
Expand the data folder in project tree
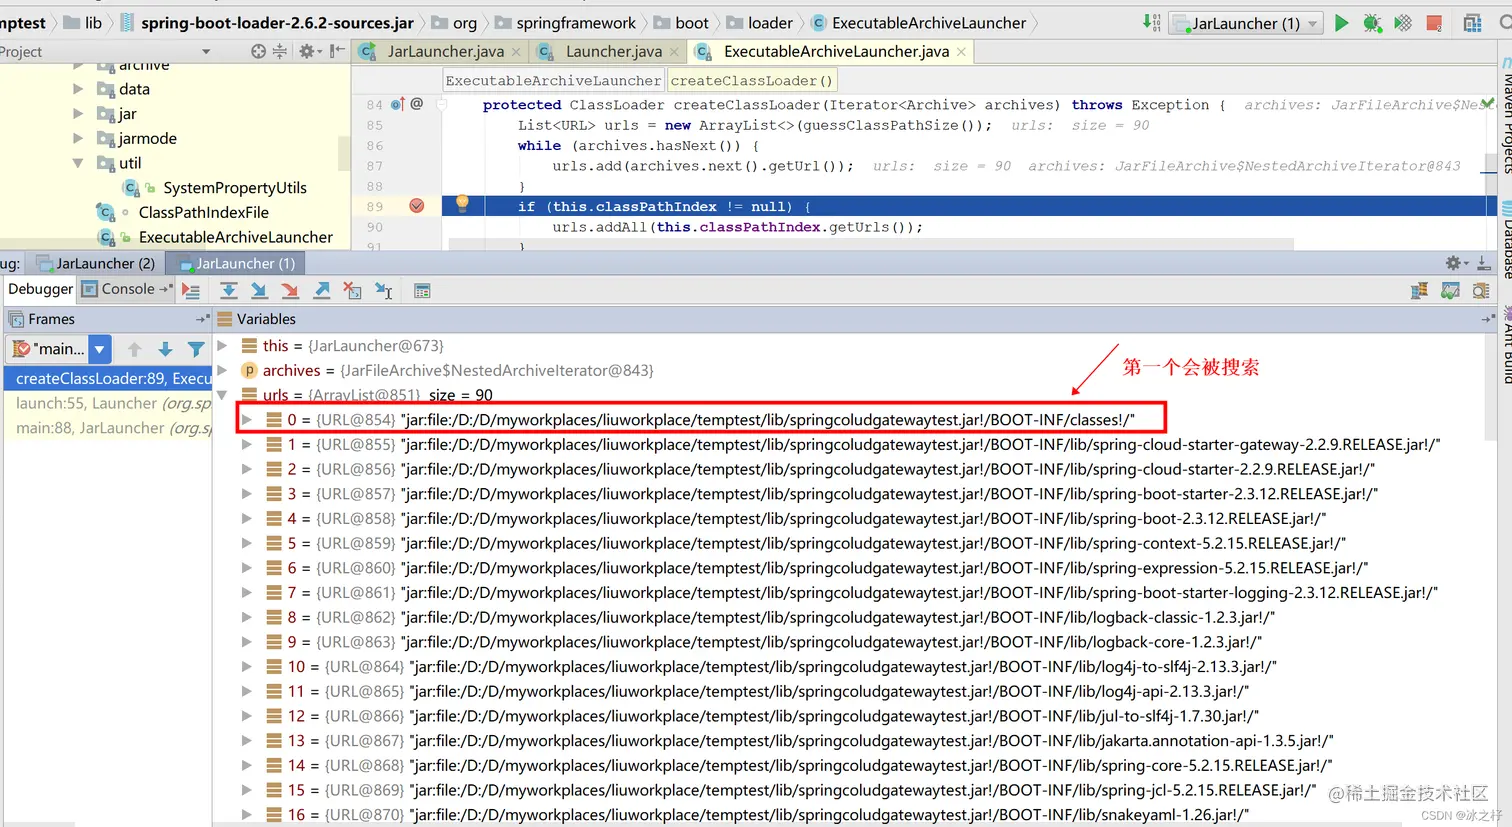pos(78,89)
